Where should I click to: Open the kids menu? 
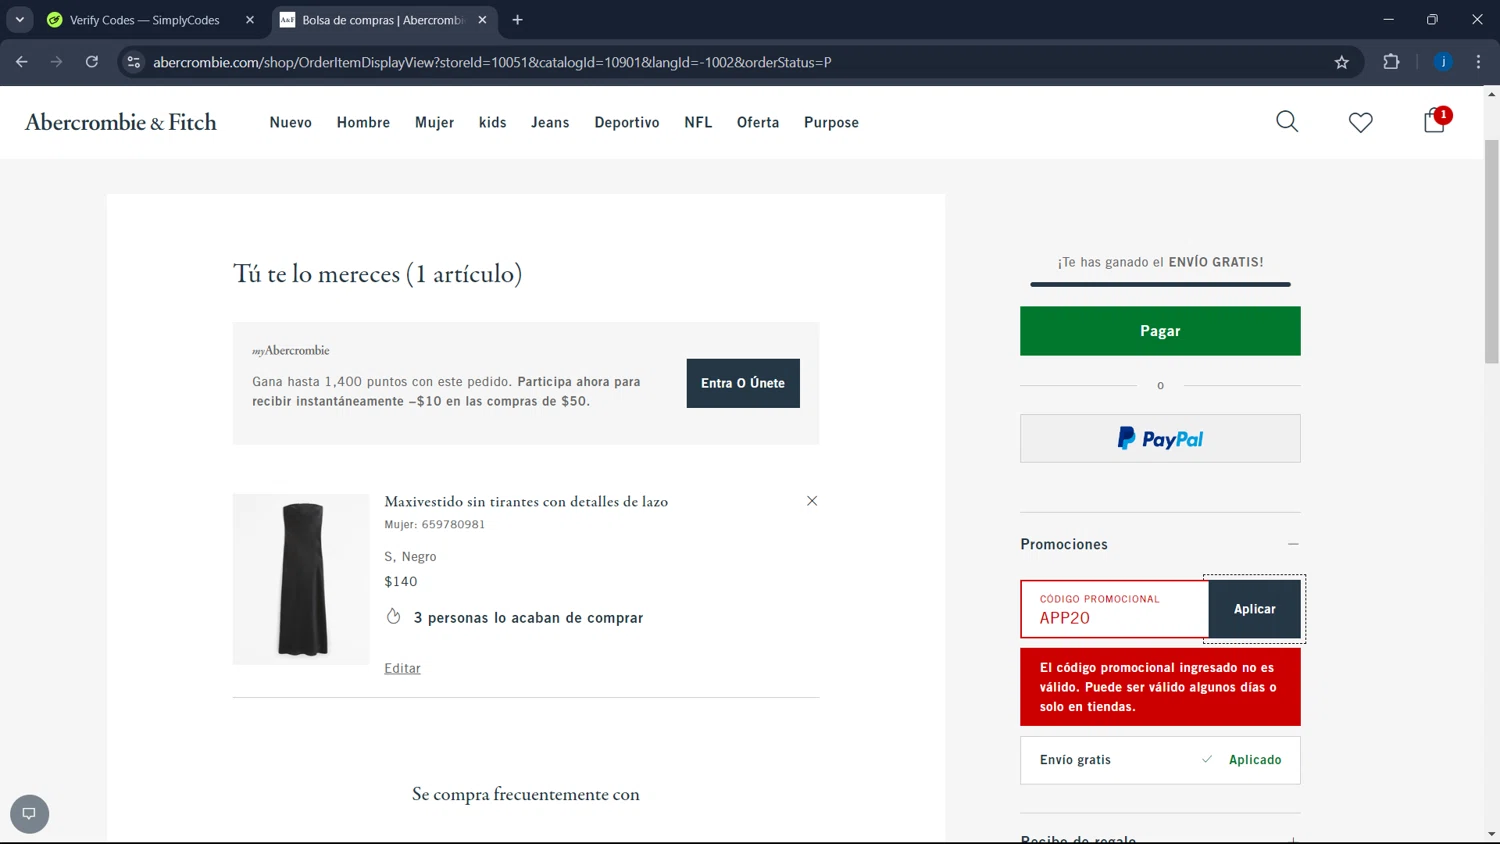pos(493,122)
